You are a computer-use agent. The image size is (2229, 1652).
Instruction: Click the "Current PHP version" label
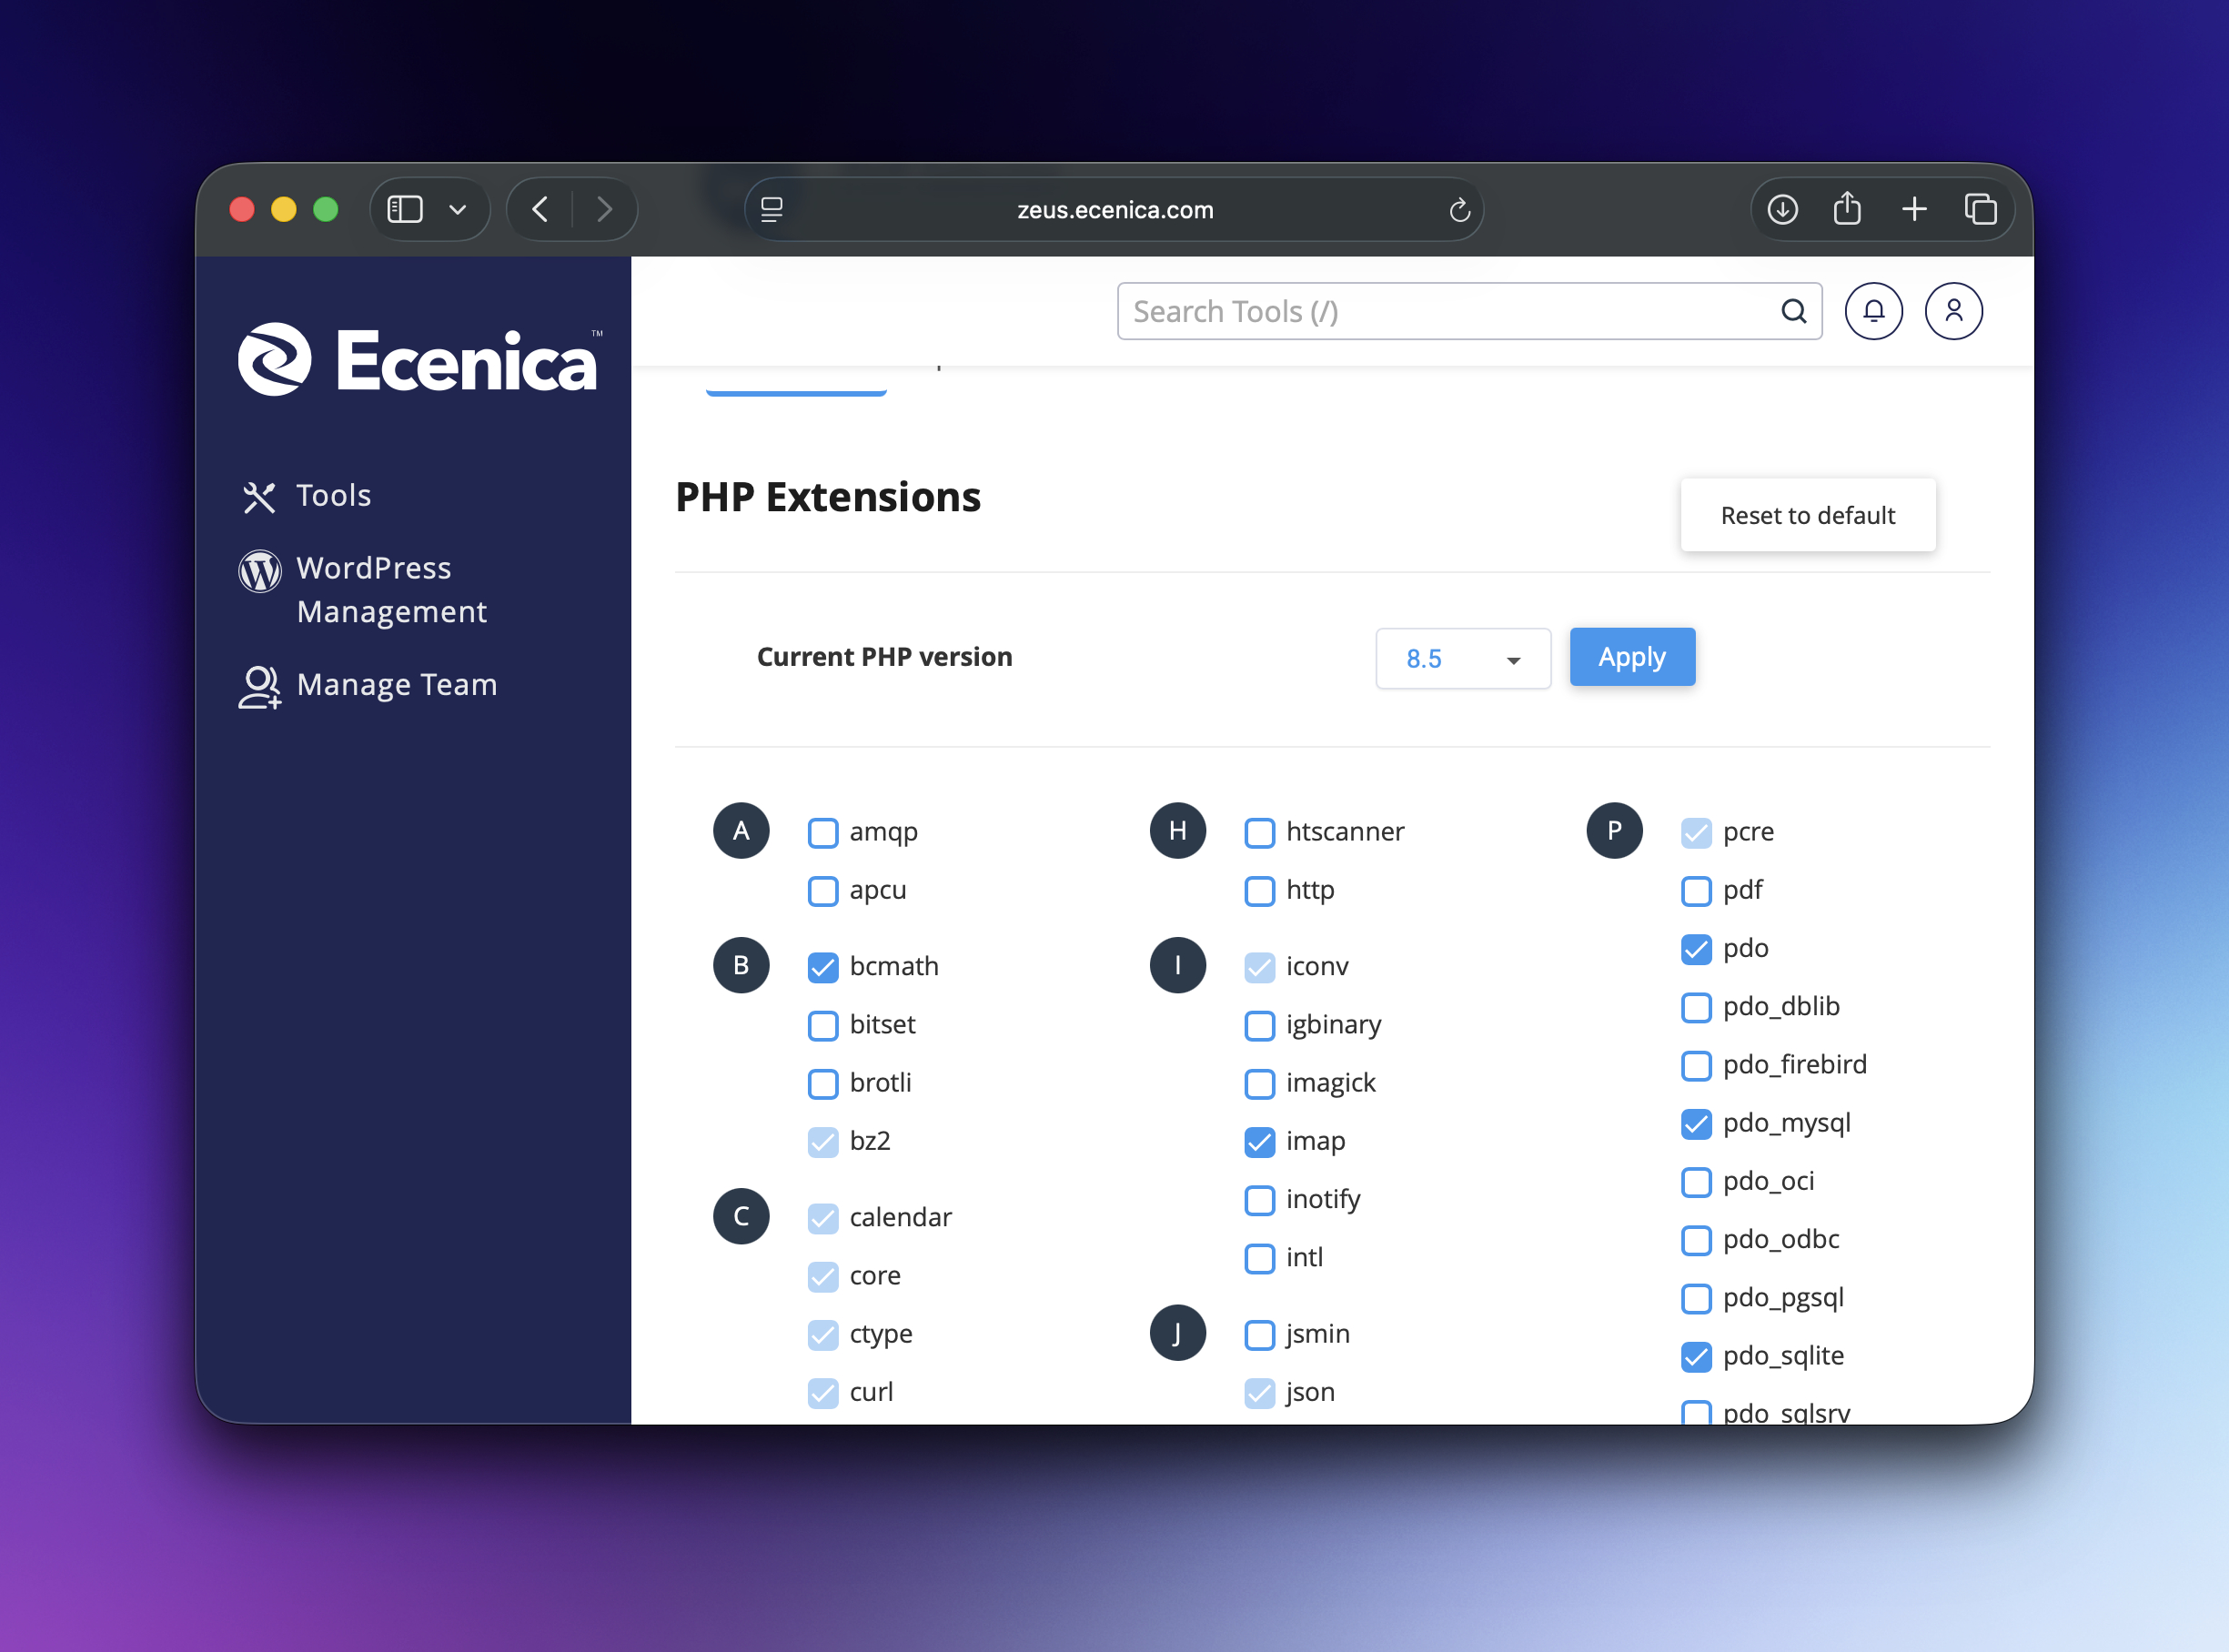click(884, 657)
